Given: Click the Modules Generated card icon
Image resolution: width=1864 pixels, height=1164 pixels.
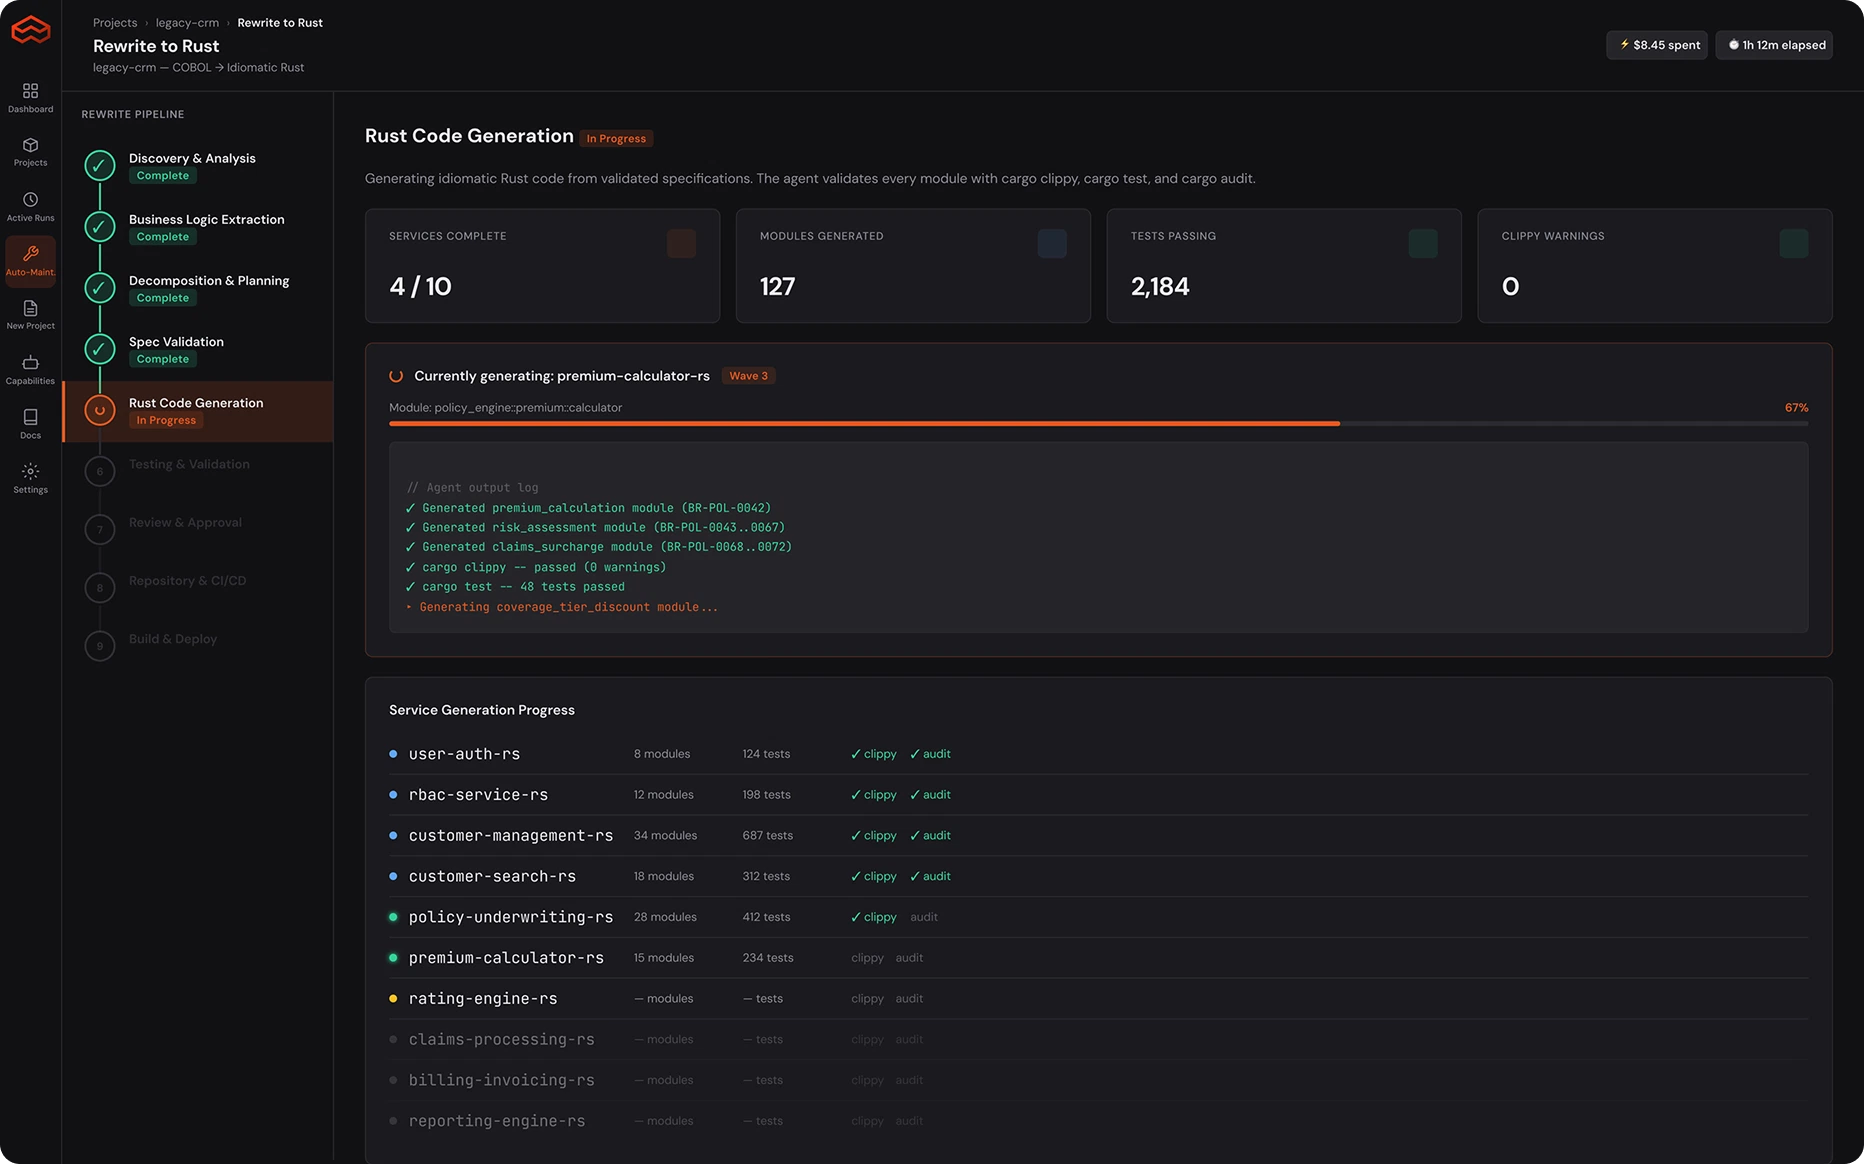Looking at the screenshot, I should [x=1052, y=243].
